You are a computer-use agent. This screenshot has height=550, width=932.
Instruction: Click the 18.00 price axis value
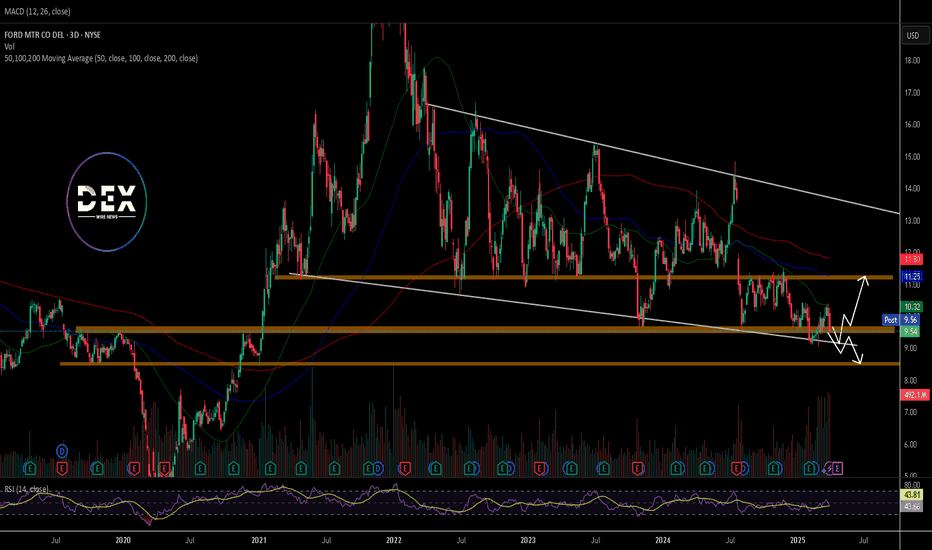pyautogui.click(x=912, y=61)
